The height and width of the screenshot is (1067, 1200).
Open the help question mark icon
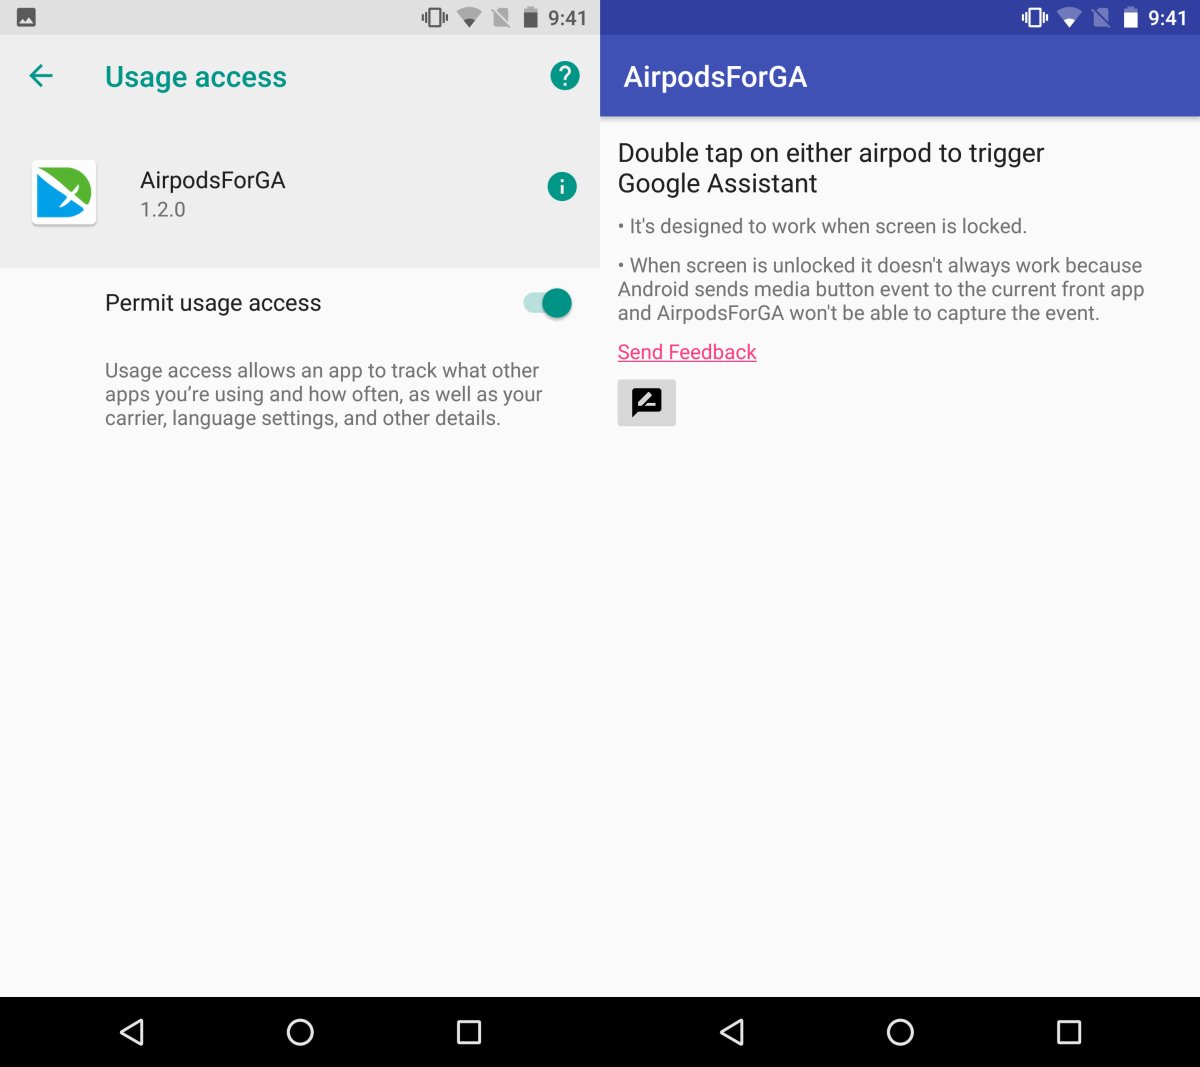point(565,75)
